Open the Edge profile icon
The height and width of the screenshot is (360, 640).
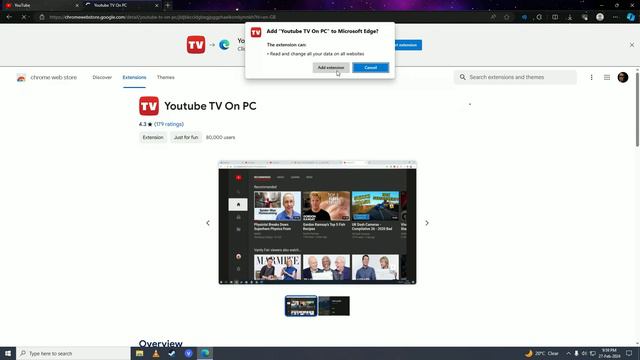[600, 17]
